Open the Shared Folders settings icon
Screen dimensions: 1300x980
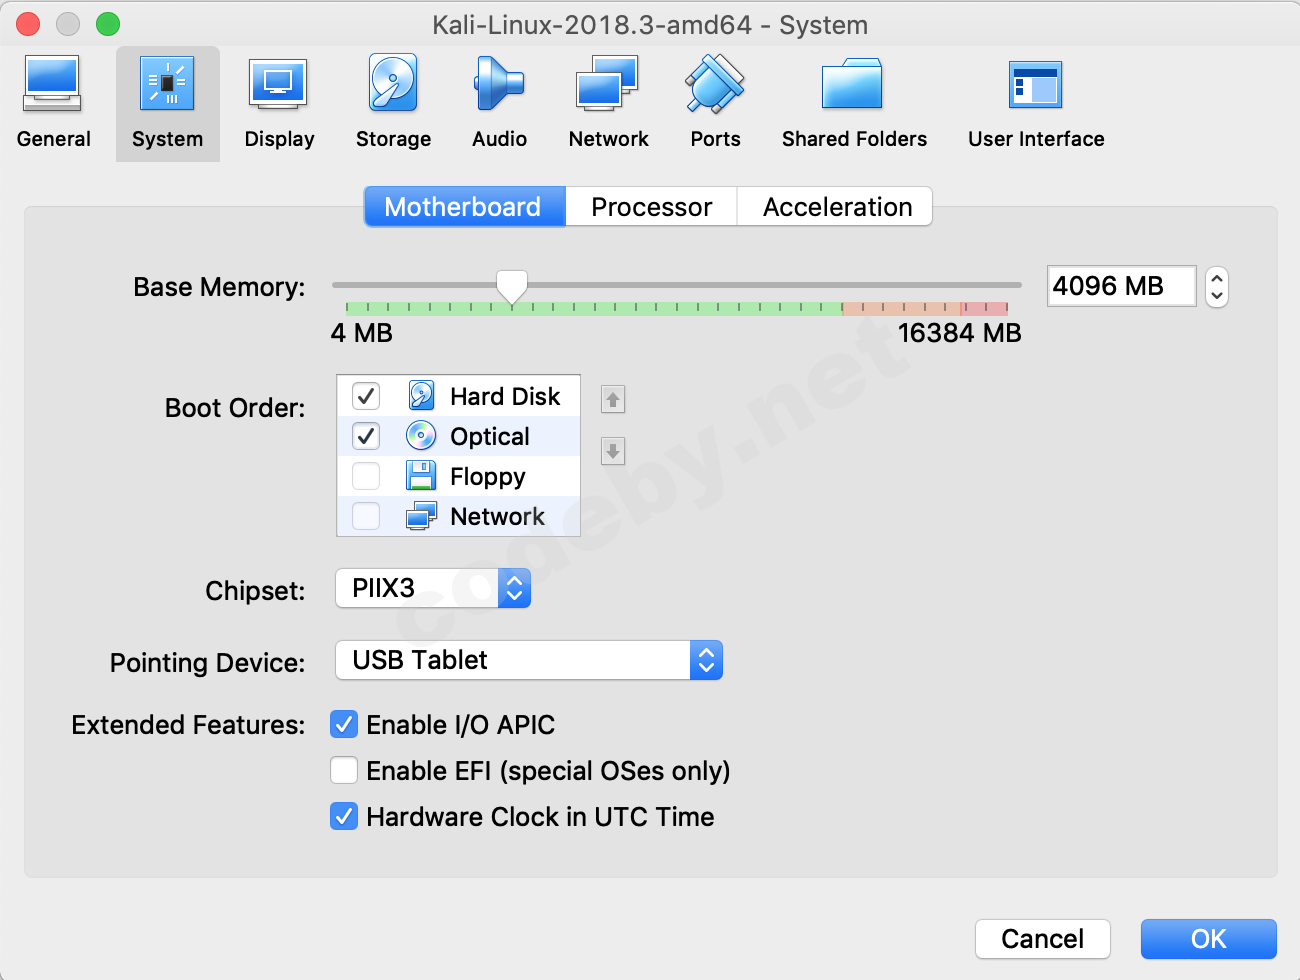tap(853, 84)
